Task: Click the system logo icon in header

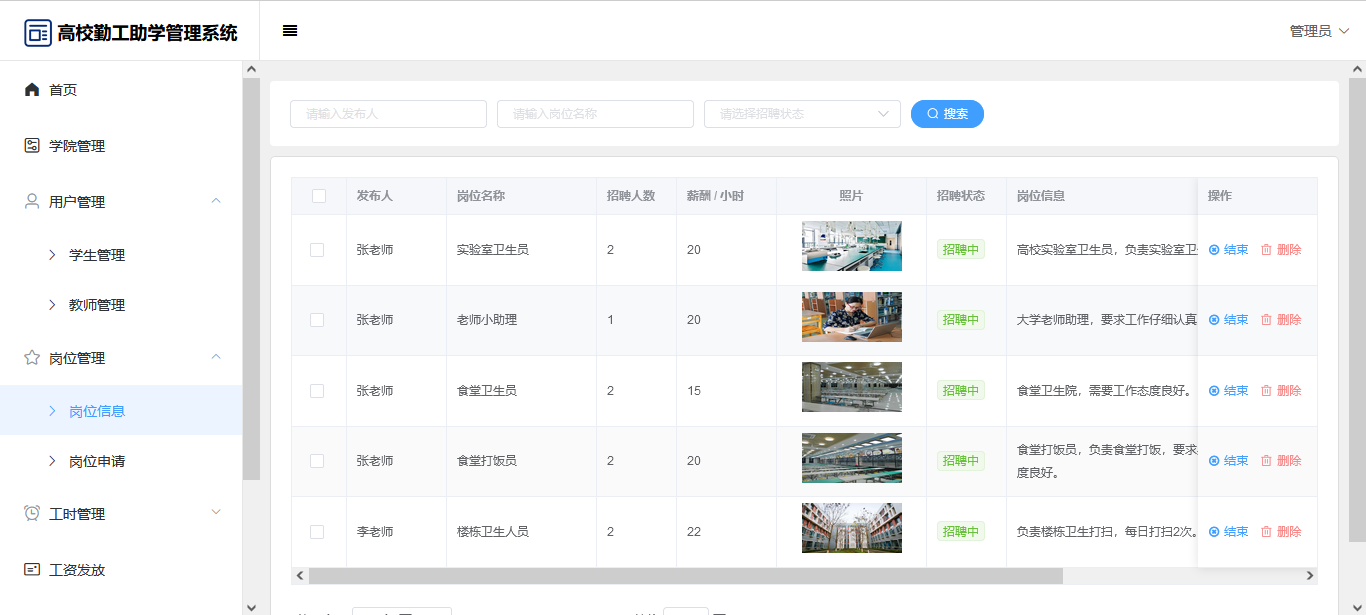Action: (38, 33)
